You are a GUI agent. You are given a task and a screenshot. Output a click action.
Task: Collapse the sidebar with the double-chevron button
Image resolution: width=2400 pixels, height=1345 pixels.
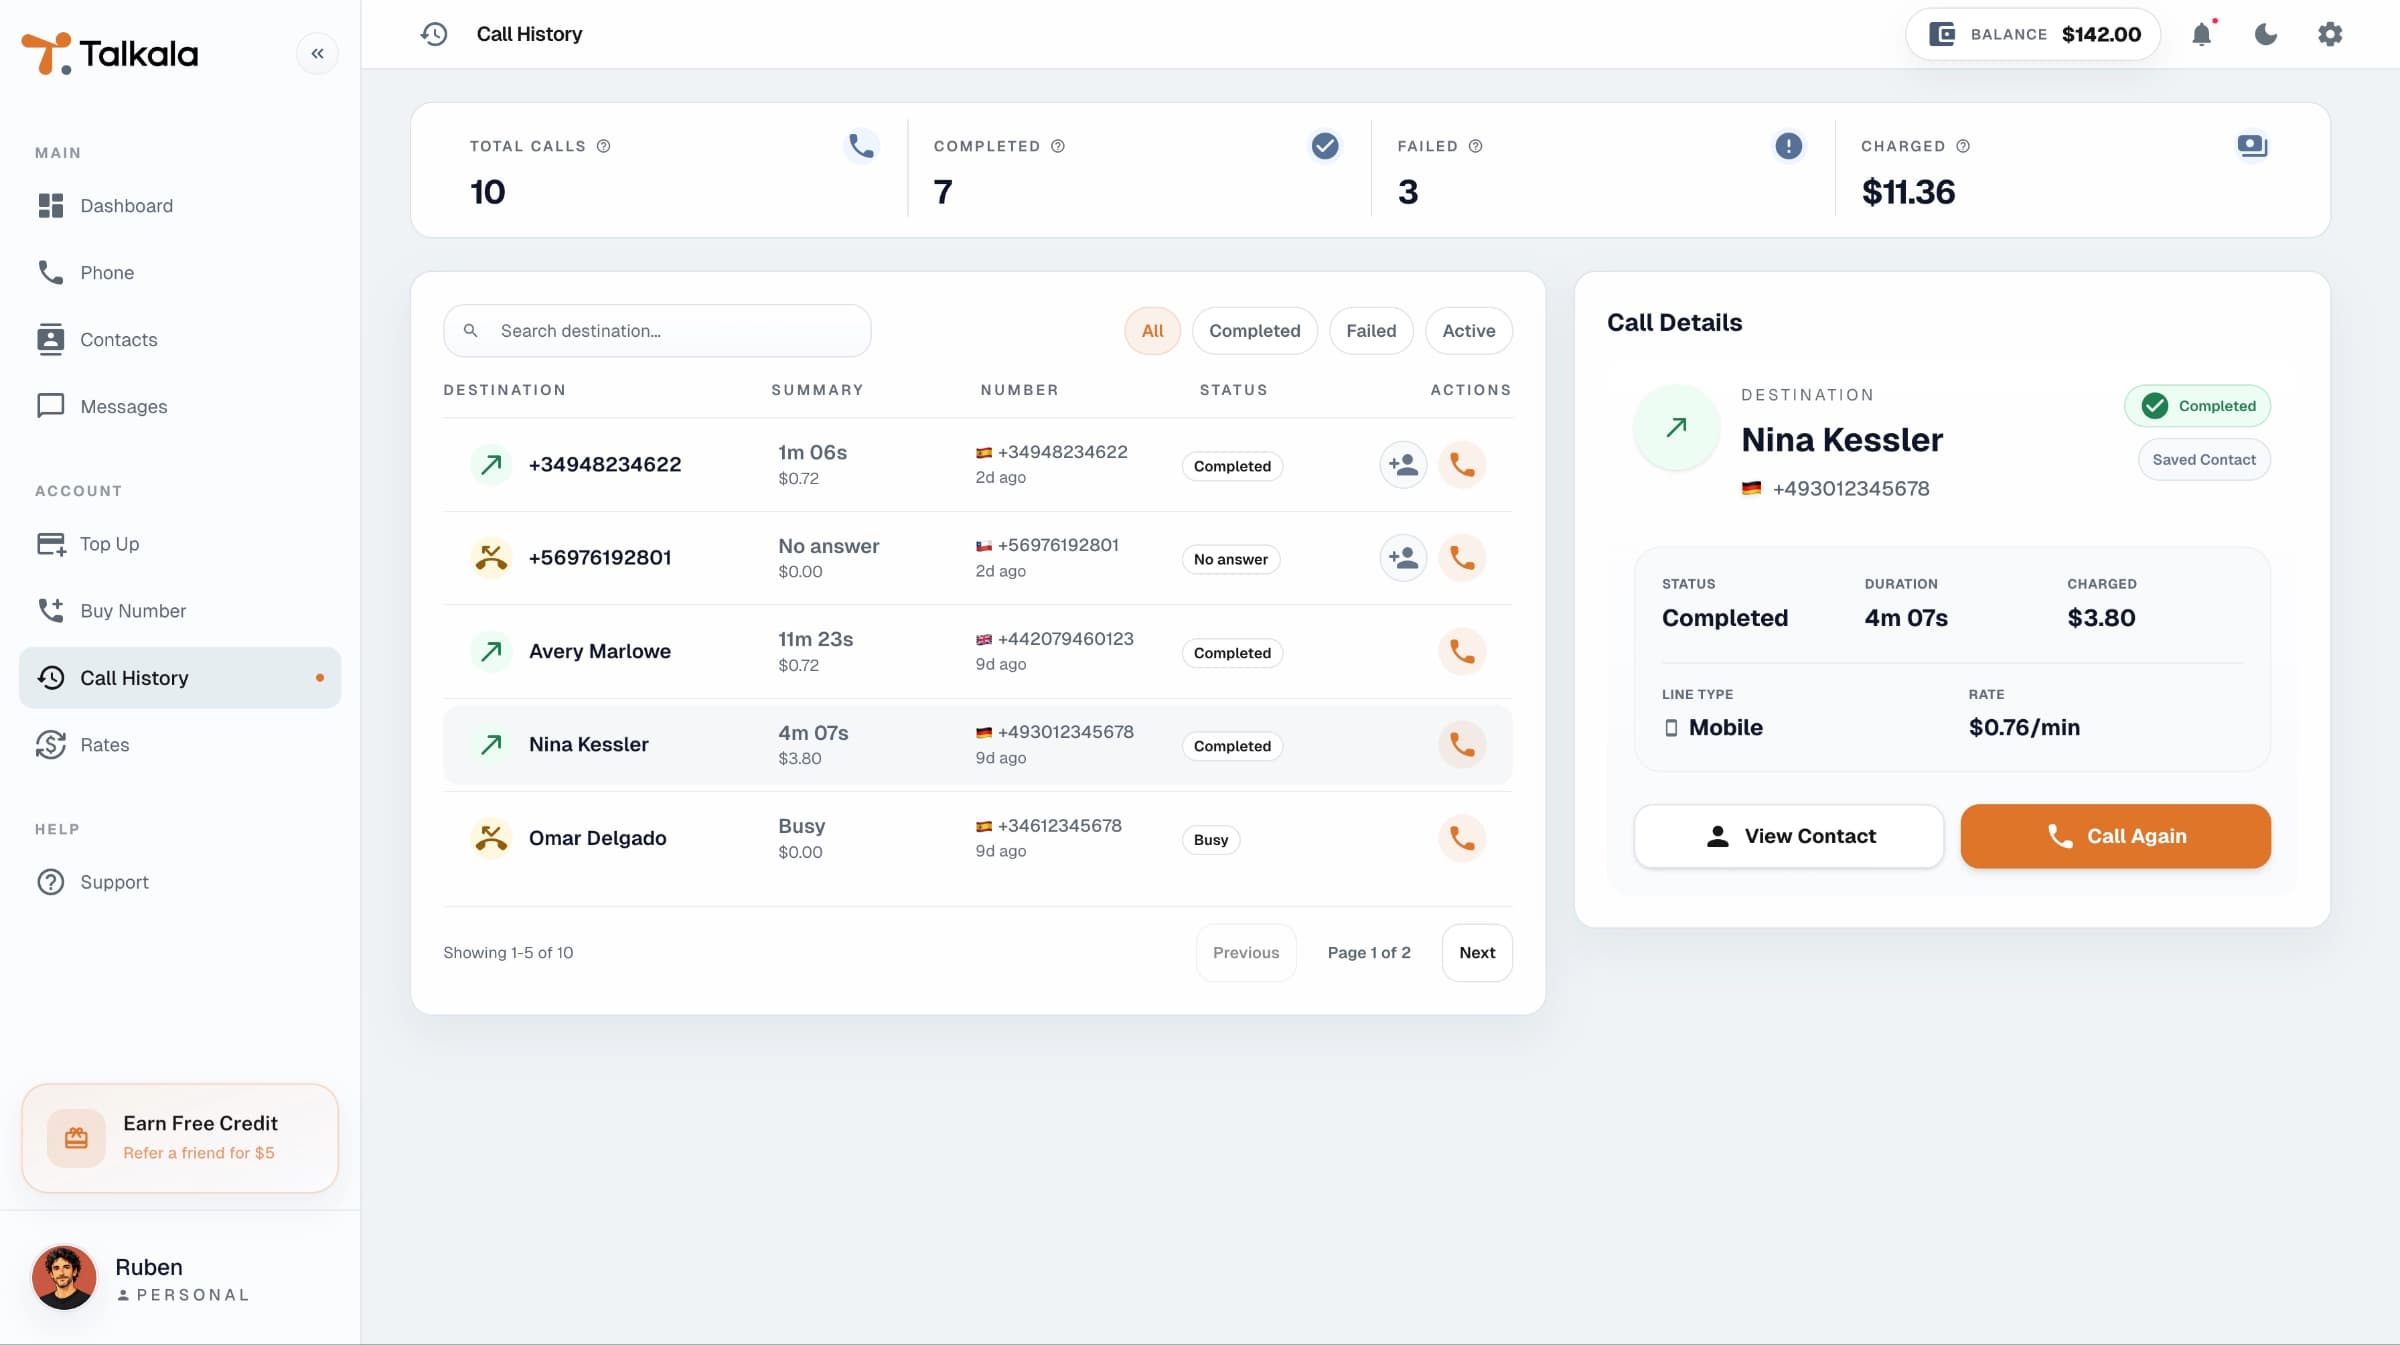tap(317, 53)
